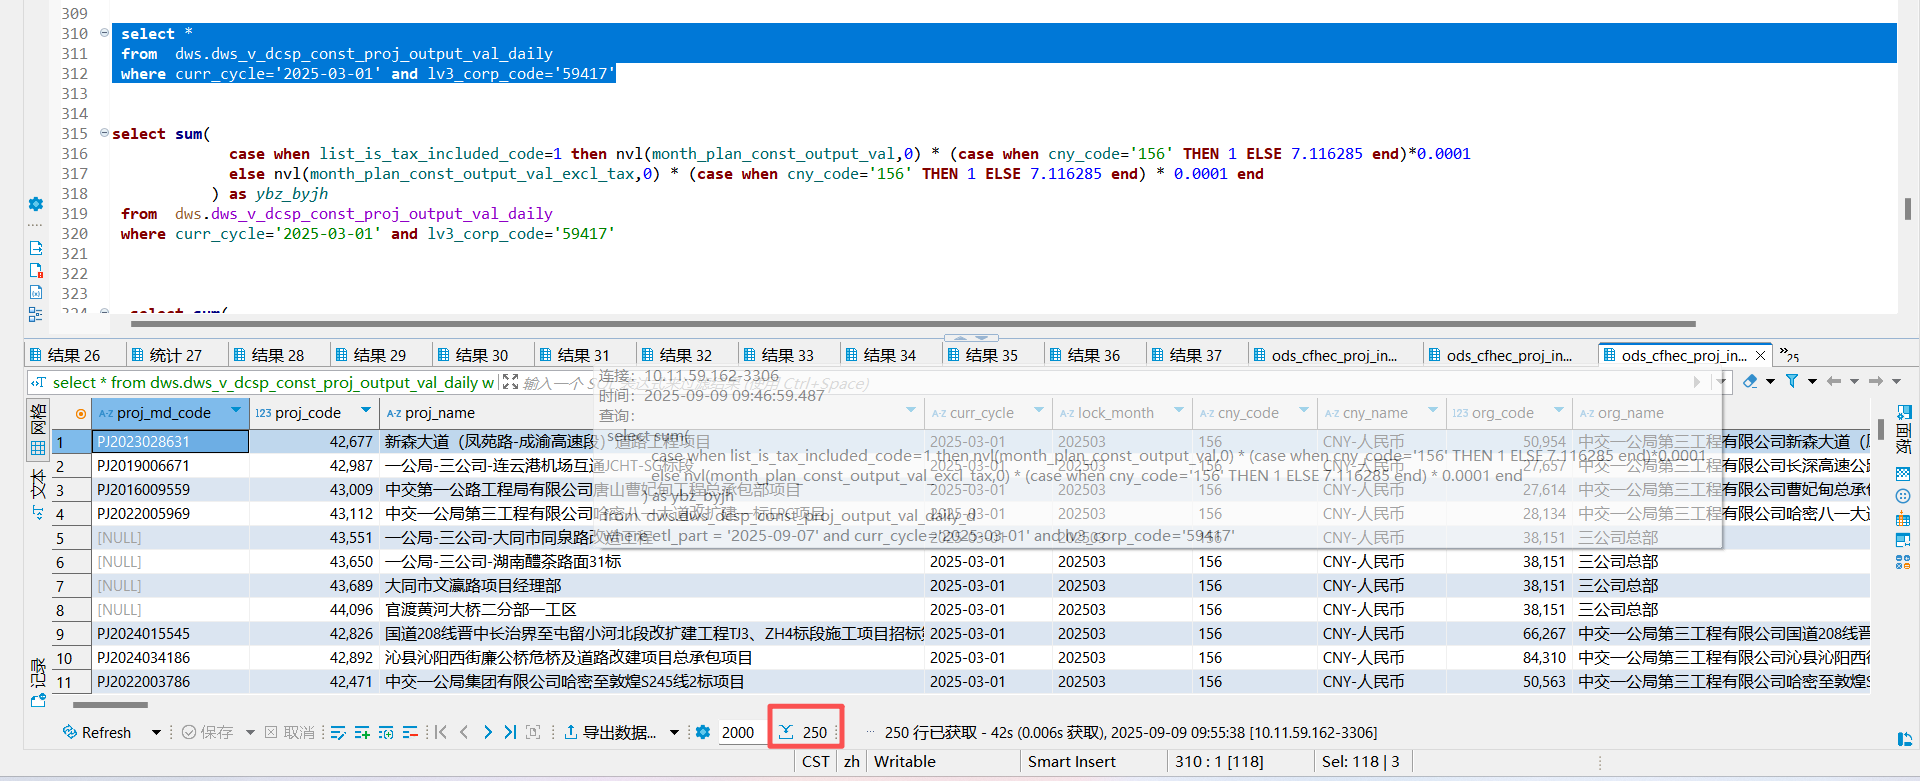Open proj_md_code column filter dropdown
Image resolution: width=1920 pixels, height=781 pixels.
(236, 411)
